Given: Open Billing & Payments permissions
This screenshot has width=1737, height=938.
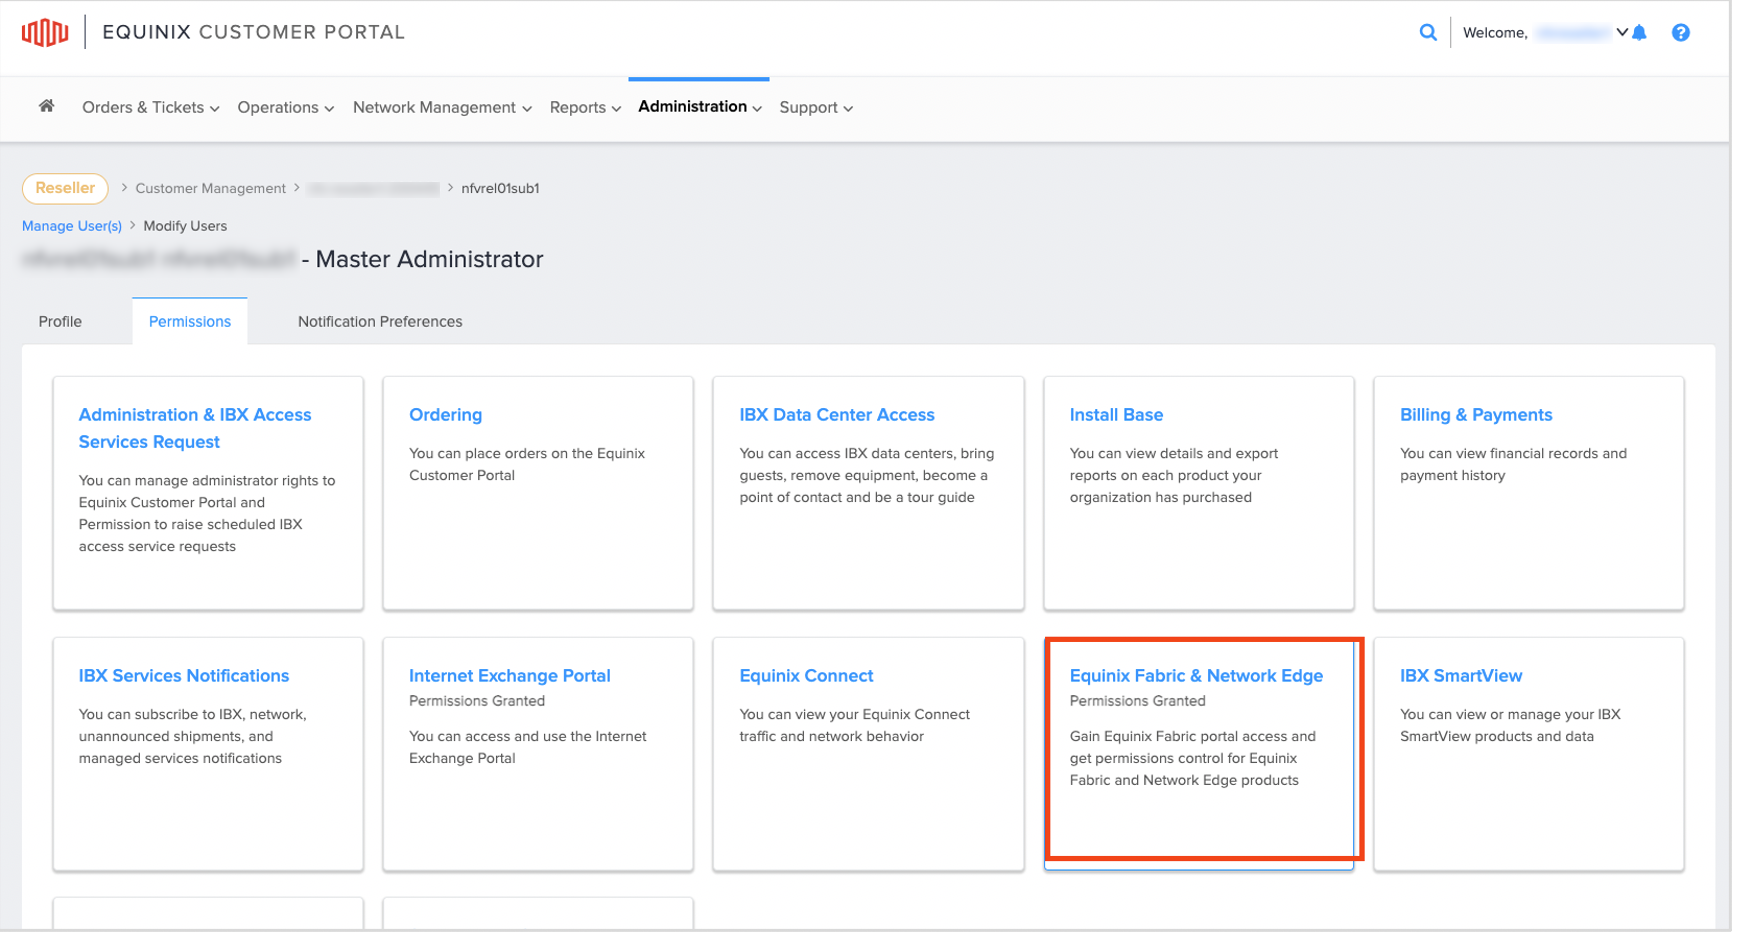Looking at the screenshot, I should point(1529,493).
